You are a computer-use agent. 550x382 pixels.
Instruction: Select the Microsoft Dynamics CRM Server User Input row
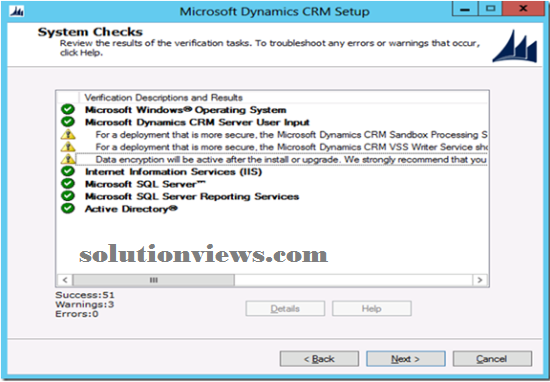(x=197, y=122)
